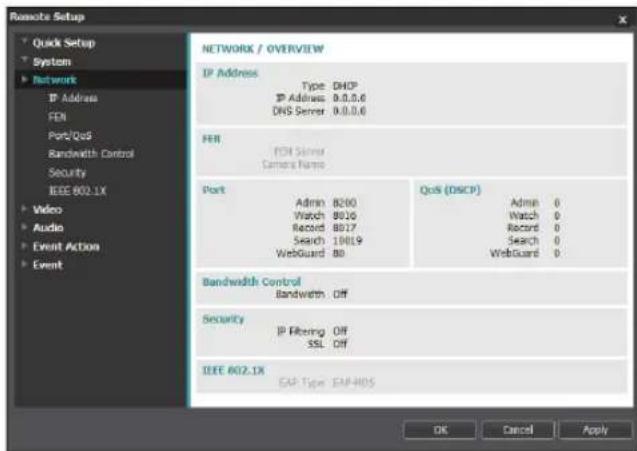Open the Event Action section in sidebar
This screenshot has width=637, height=451.
click(66, 247)
